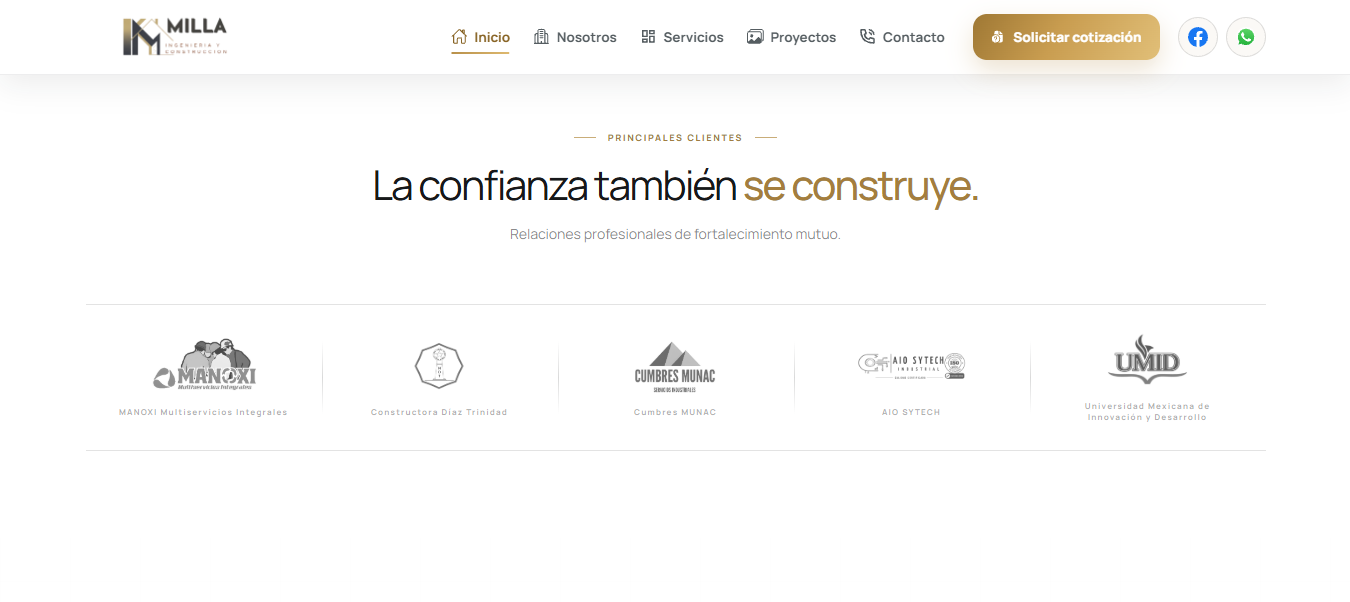Click the building icon beside Nosotros
Image resolution: width=1350 pixels, height=602 pixels.
[x=541, y=37]
